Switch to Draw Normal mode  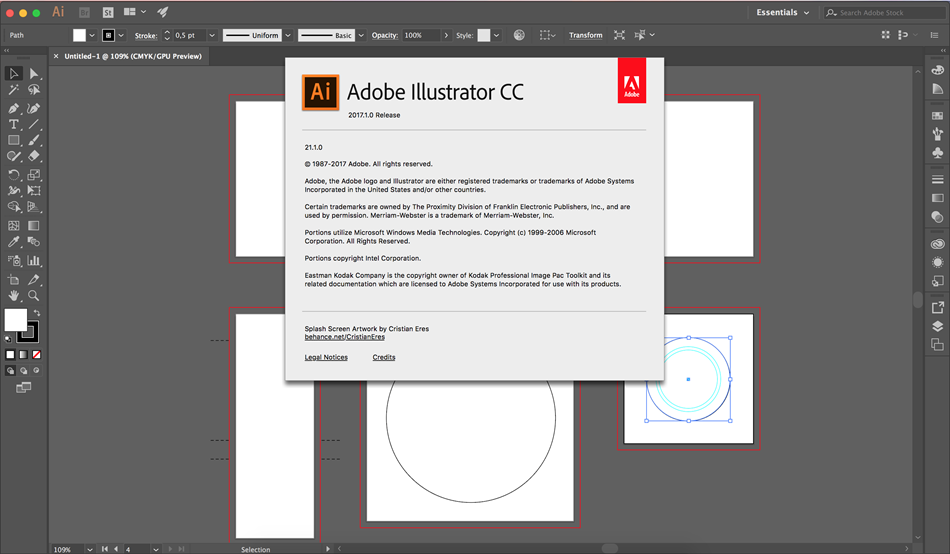[x=10, y=370]
